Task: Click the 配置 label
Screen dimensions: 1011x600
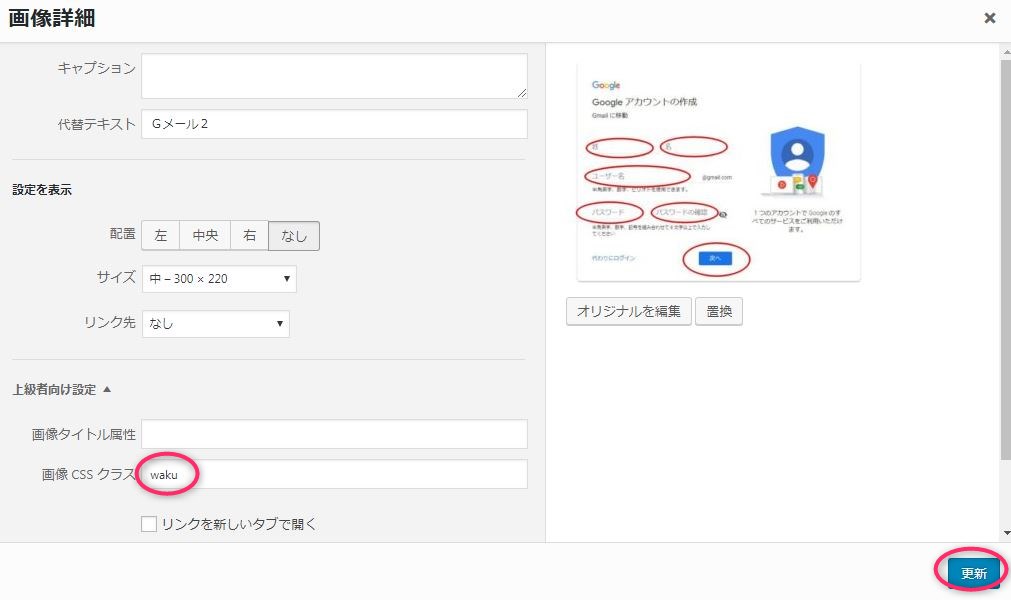Action: tap(123, 234)
